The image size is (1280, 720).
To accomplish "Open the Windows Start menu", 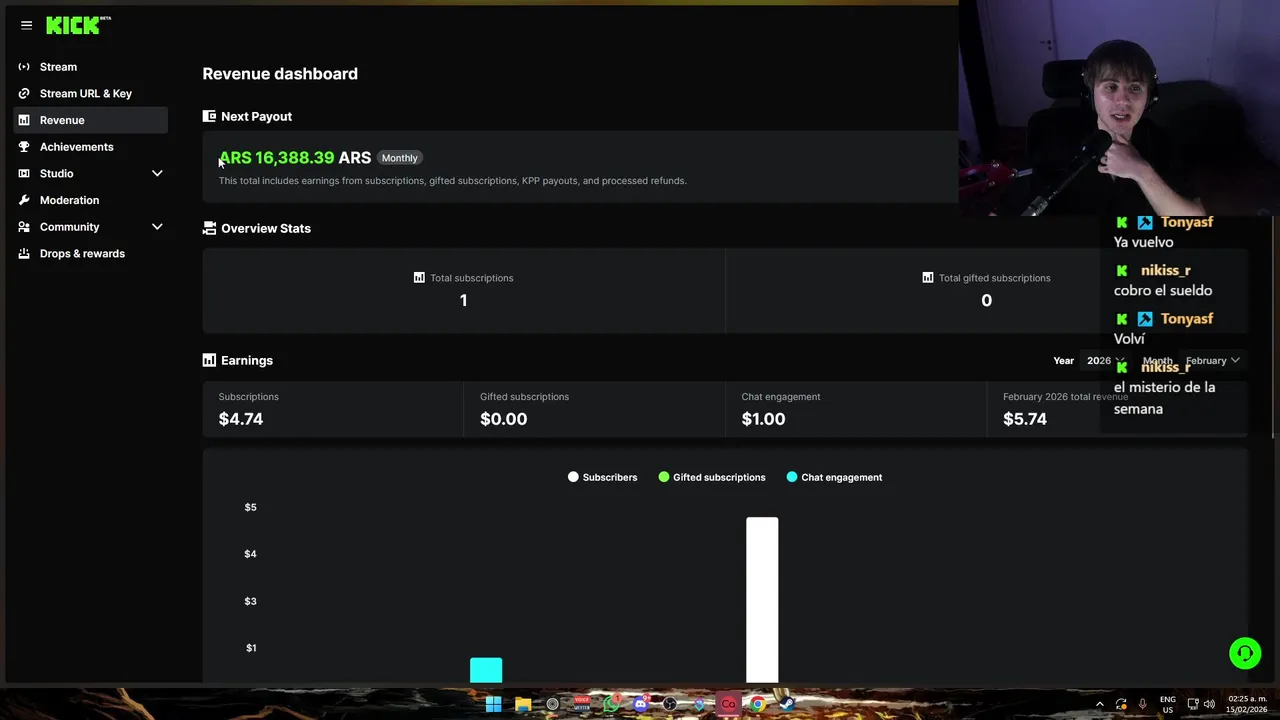I will coord(493,704).
